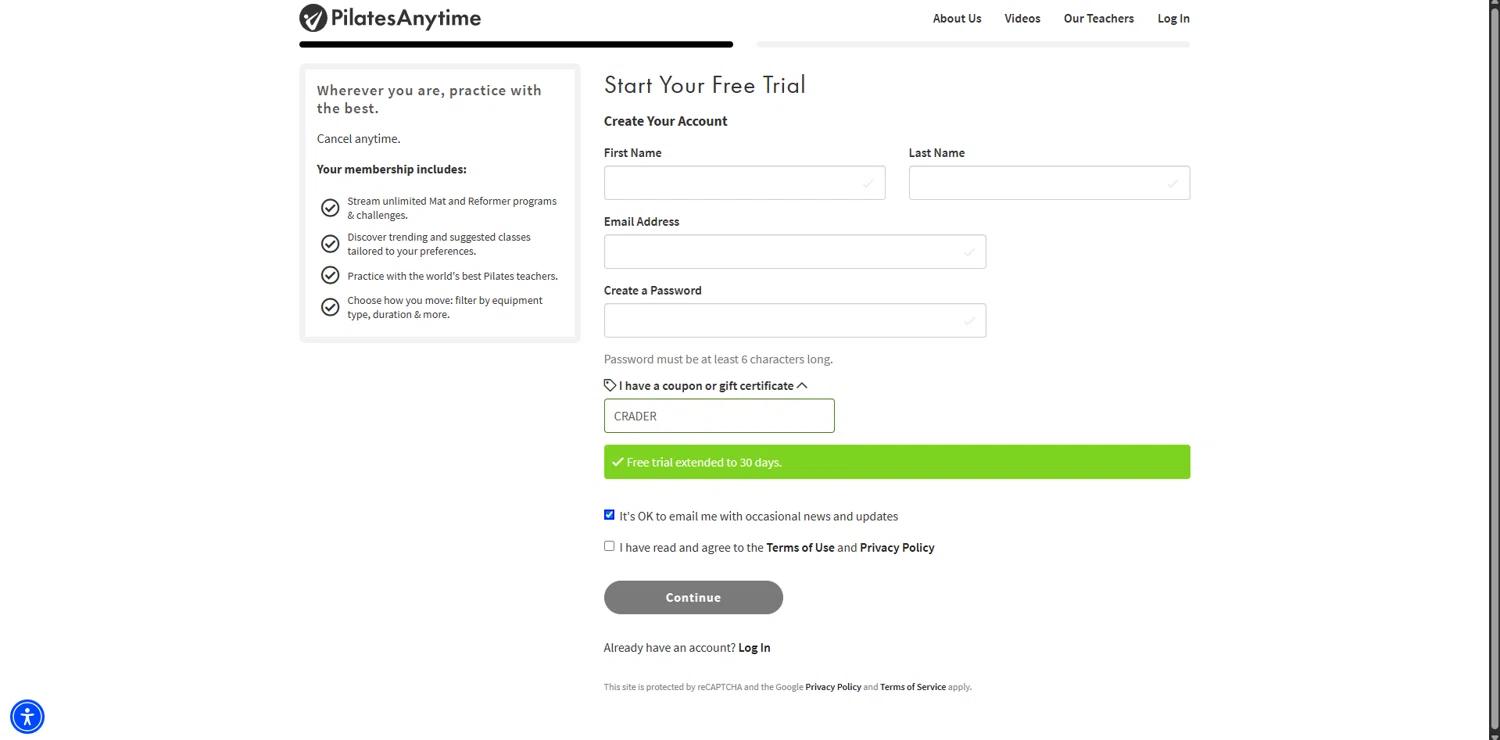Open Videos in the top navigation
This screenshot has width=1500, height=740.
click(x=1022, y=18)
